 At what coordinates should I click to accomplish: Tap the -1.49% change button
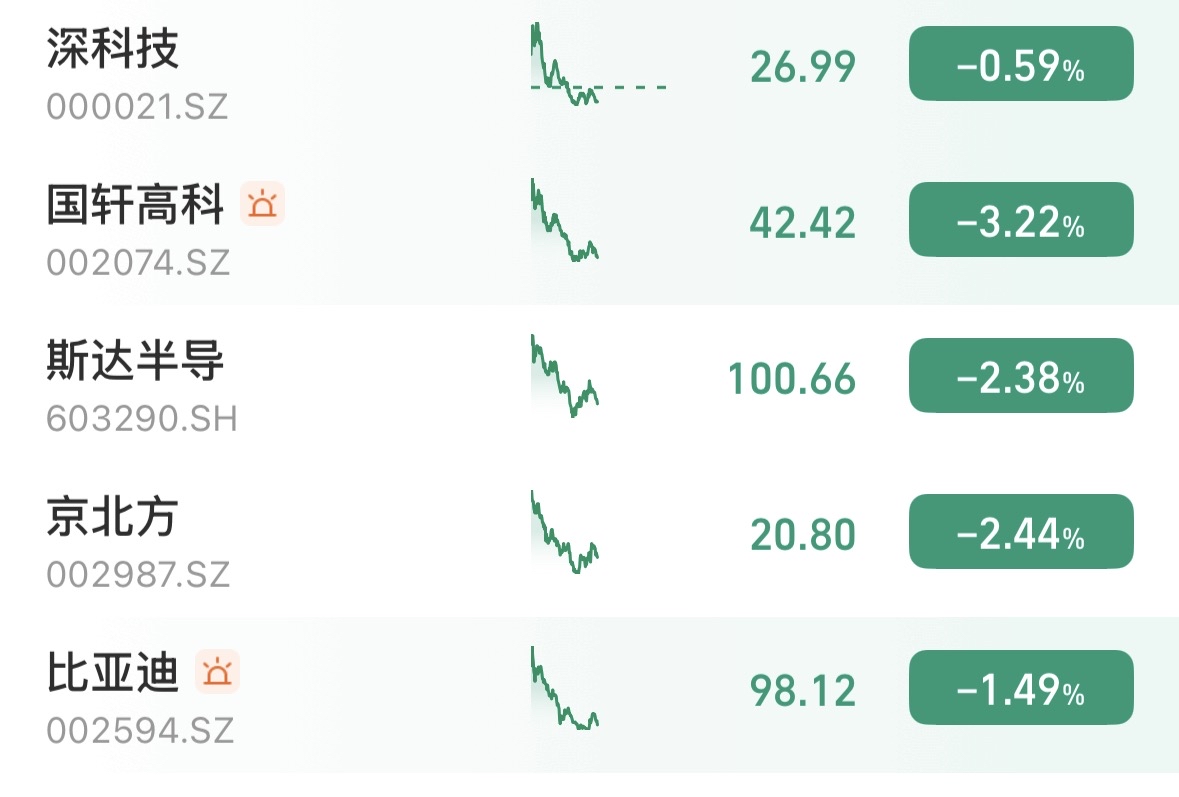[x=1020, y=690]
